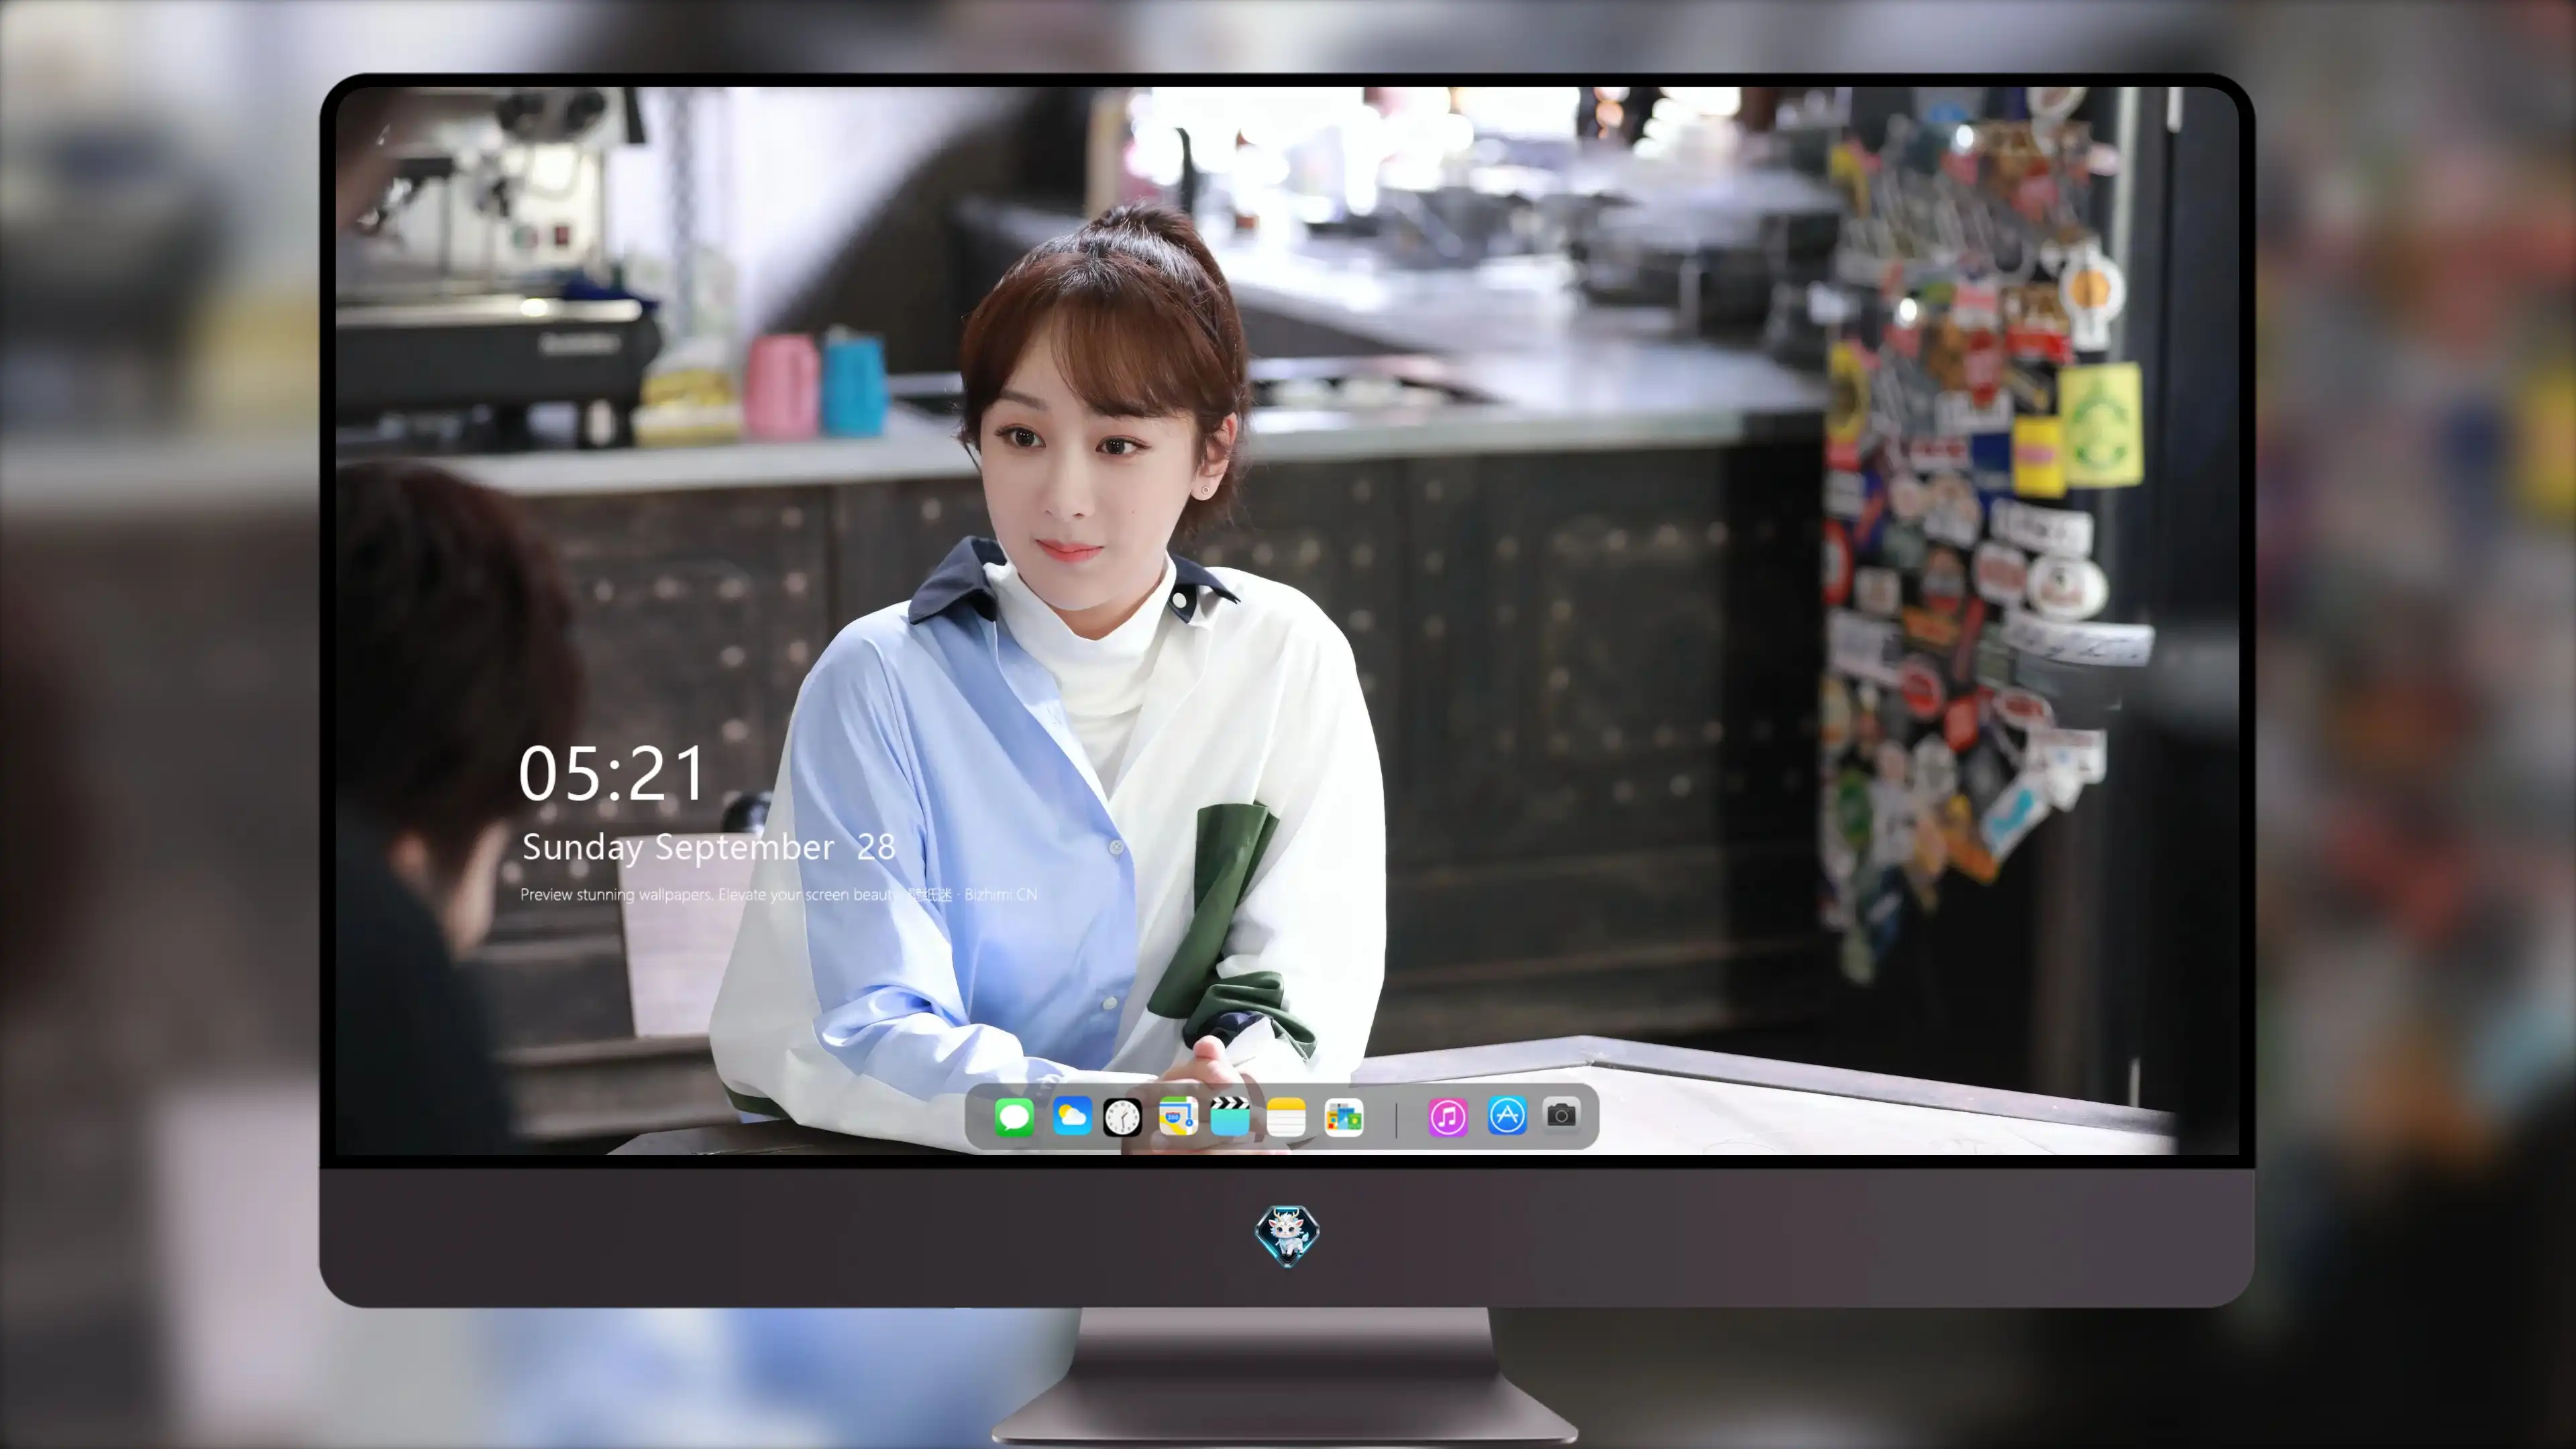Launch the Maps app from the dock
The image size is (2576, 1449).
[x=1178, y=1116]
